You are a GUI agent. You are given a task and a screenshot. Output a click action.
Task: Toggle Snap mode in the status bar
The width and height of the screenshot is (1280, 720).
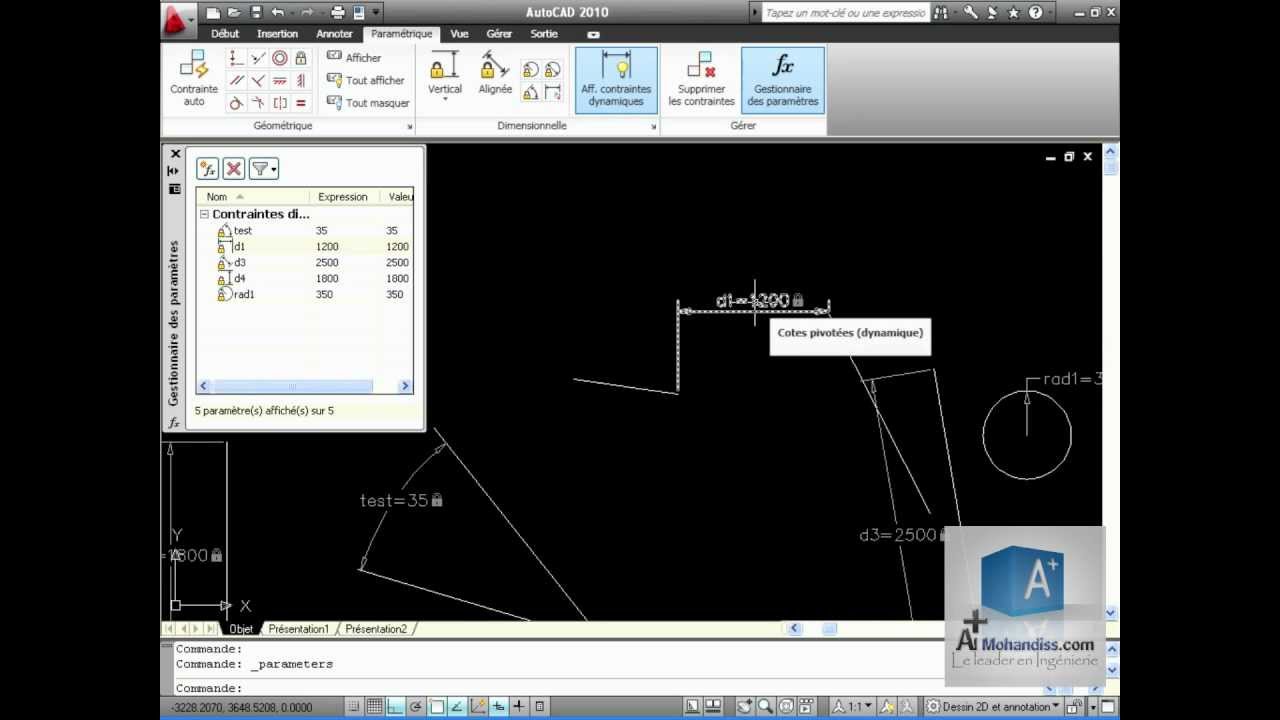[354, 707]
